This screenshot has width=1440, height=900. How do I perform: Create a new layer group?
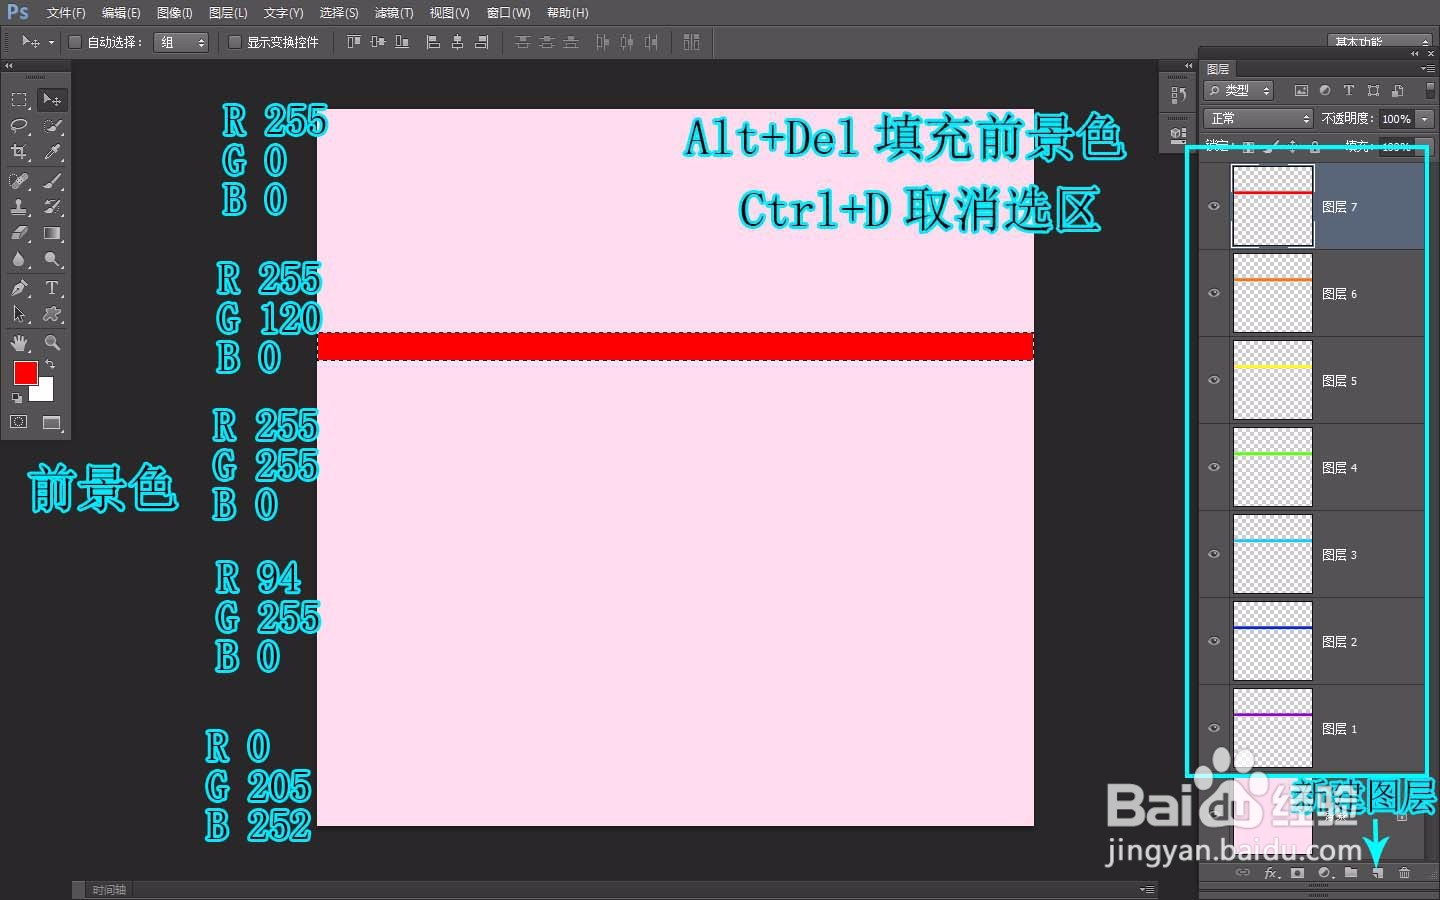coord(1349,873)
